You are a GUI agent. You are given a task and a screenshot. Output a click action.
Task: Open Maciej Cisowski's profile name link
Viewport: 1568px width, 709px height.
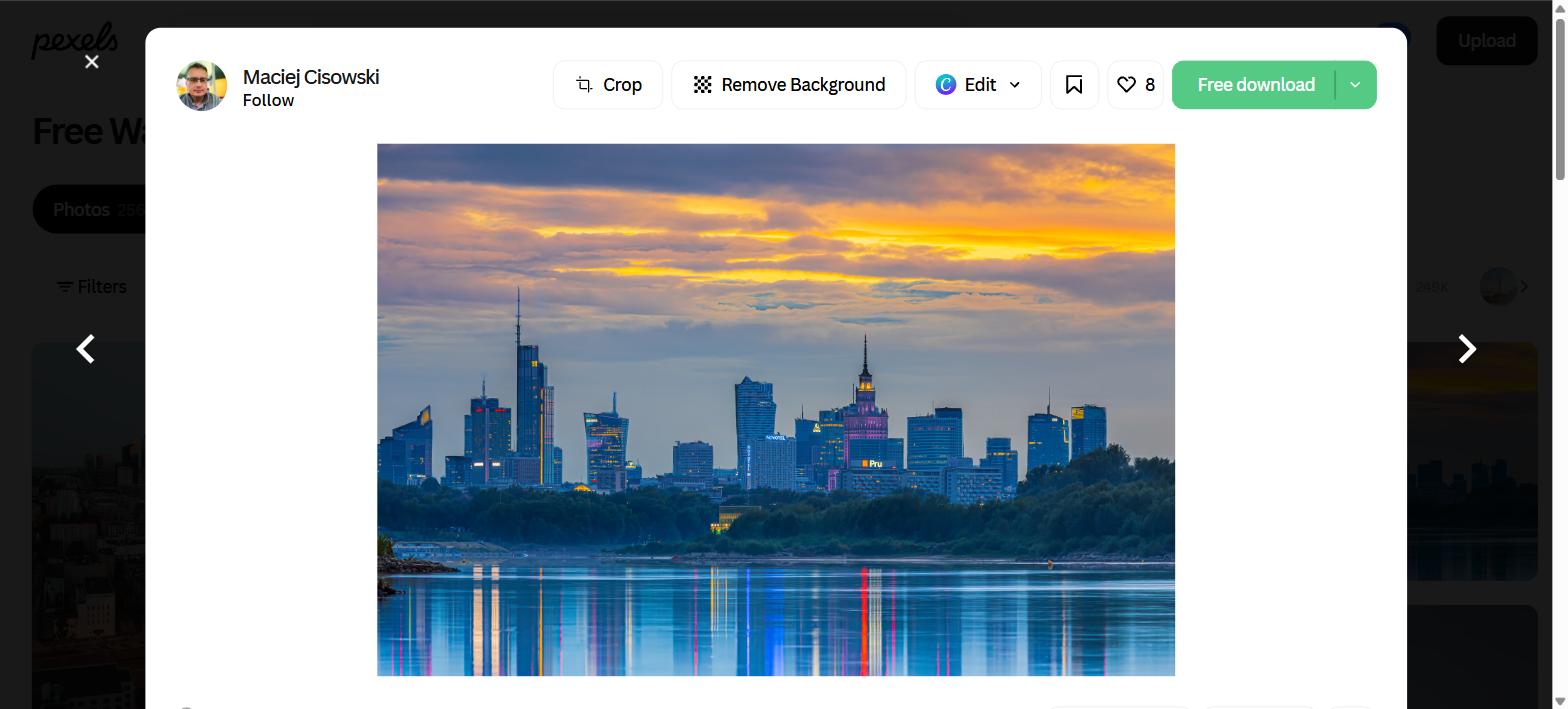[311, 77]
